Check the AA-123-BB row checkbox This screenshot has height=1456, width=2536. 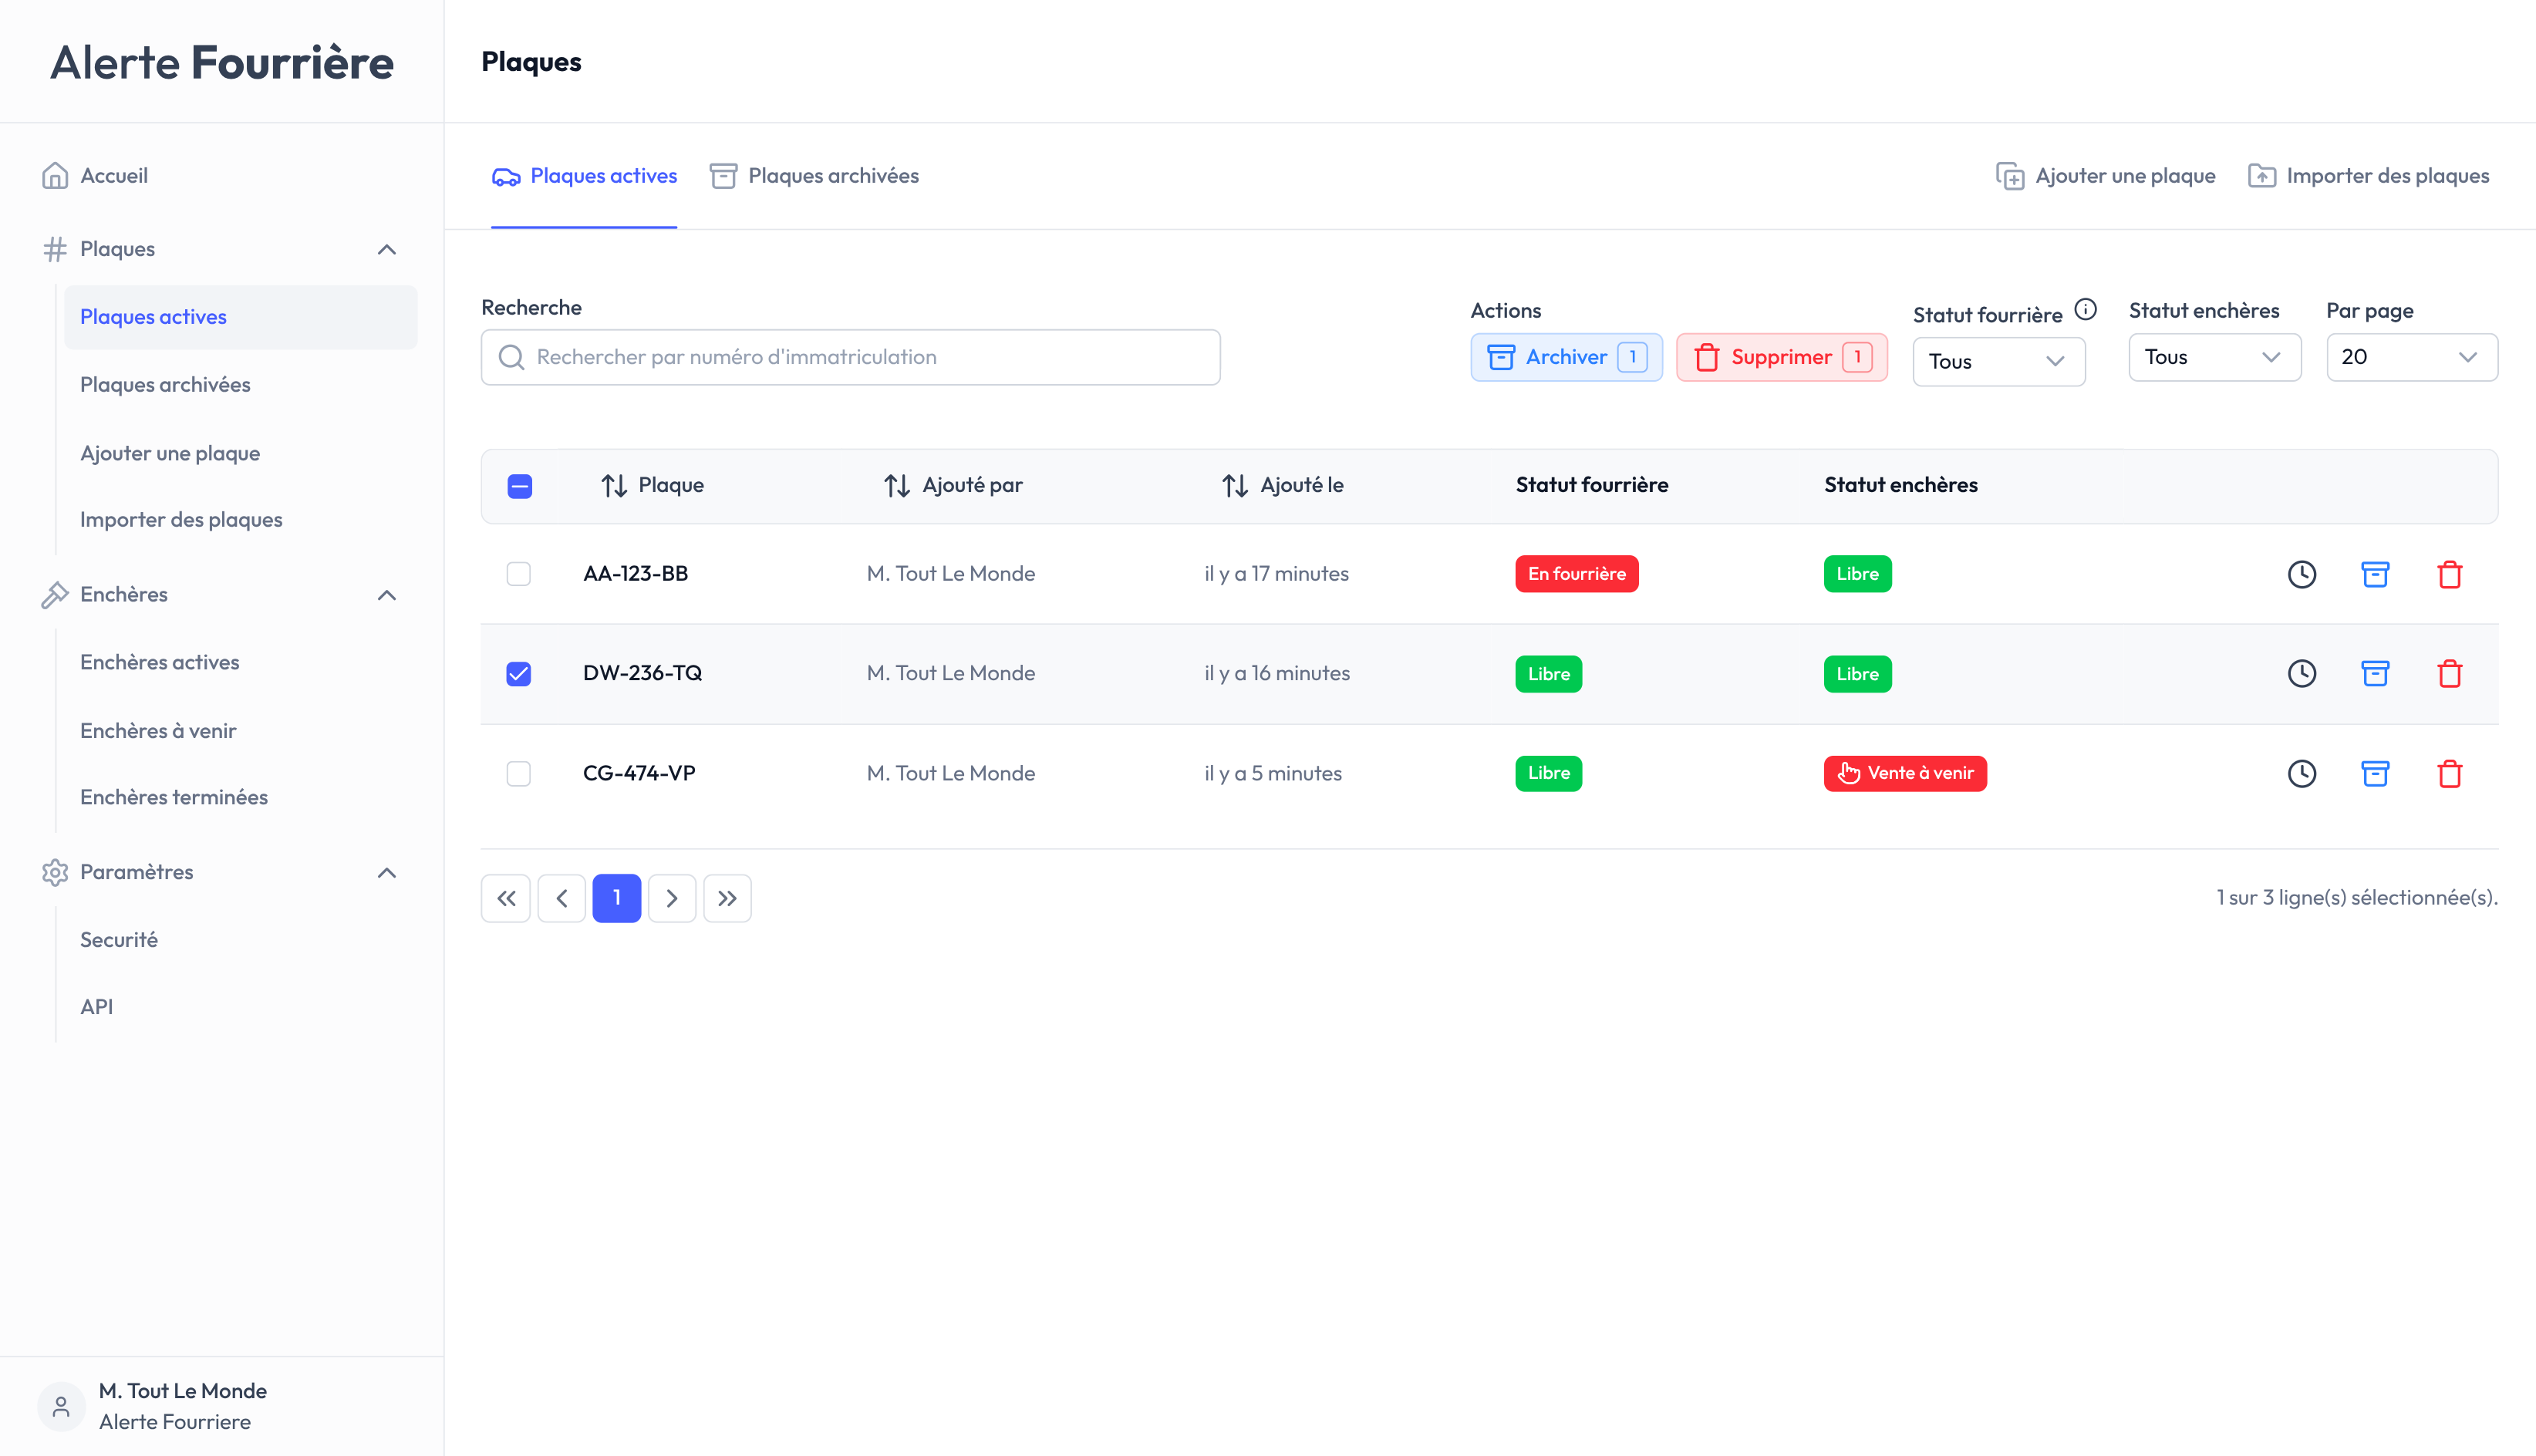518,574
